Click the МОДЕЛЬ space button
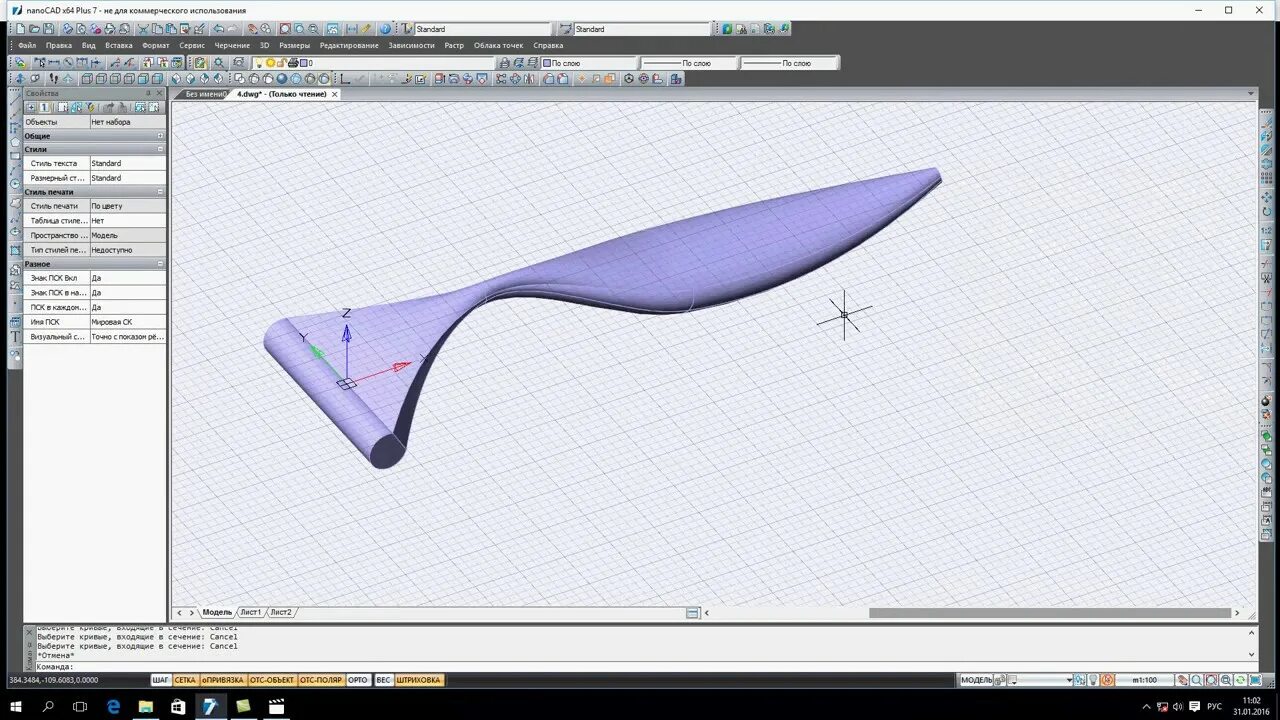Image resolution: width=1280 pixels, height=720 pixels. (x=976, y=680)
